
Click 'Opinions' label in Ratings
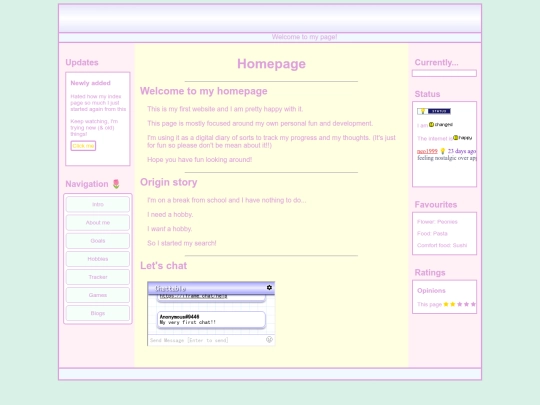pos(431,291)
